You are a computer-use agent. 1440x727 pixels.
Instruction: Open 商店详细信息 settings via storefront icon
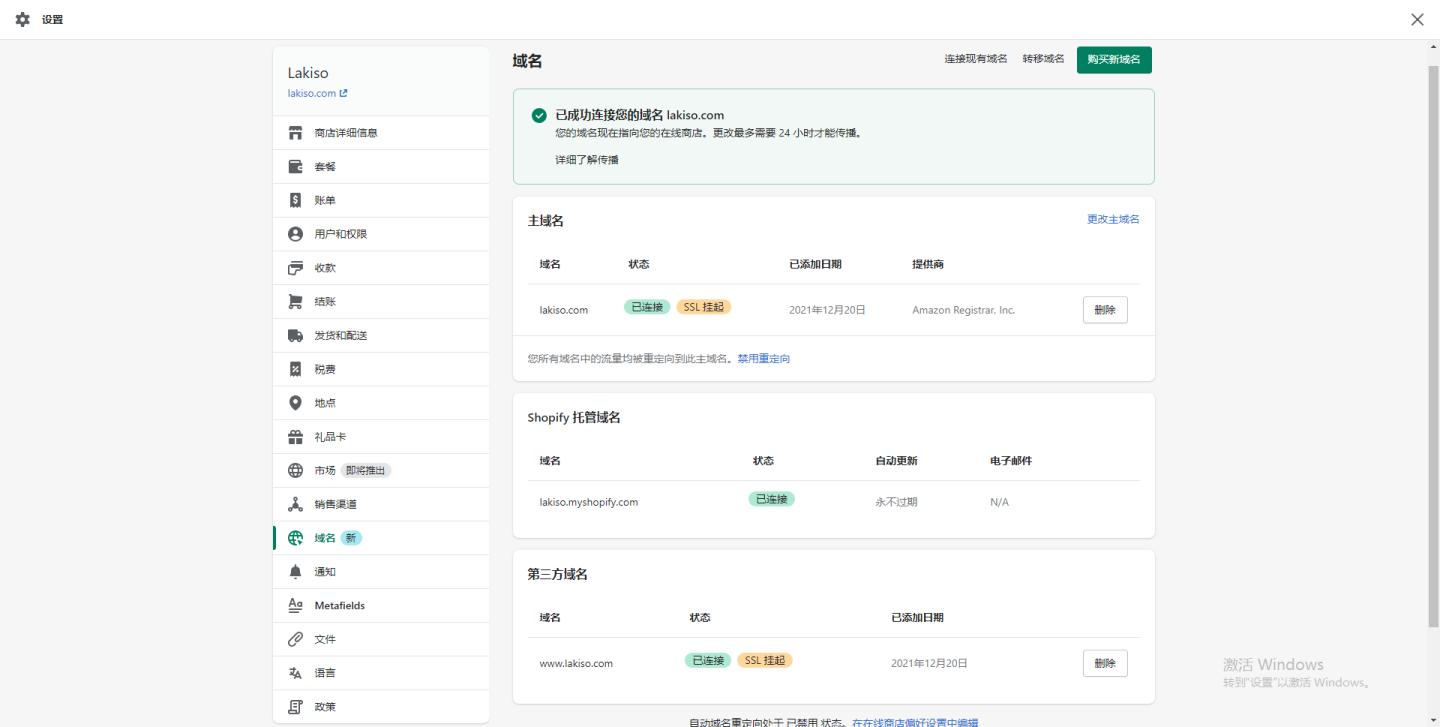[347, 132]
